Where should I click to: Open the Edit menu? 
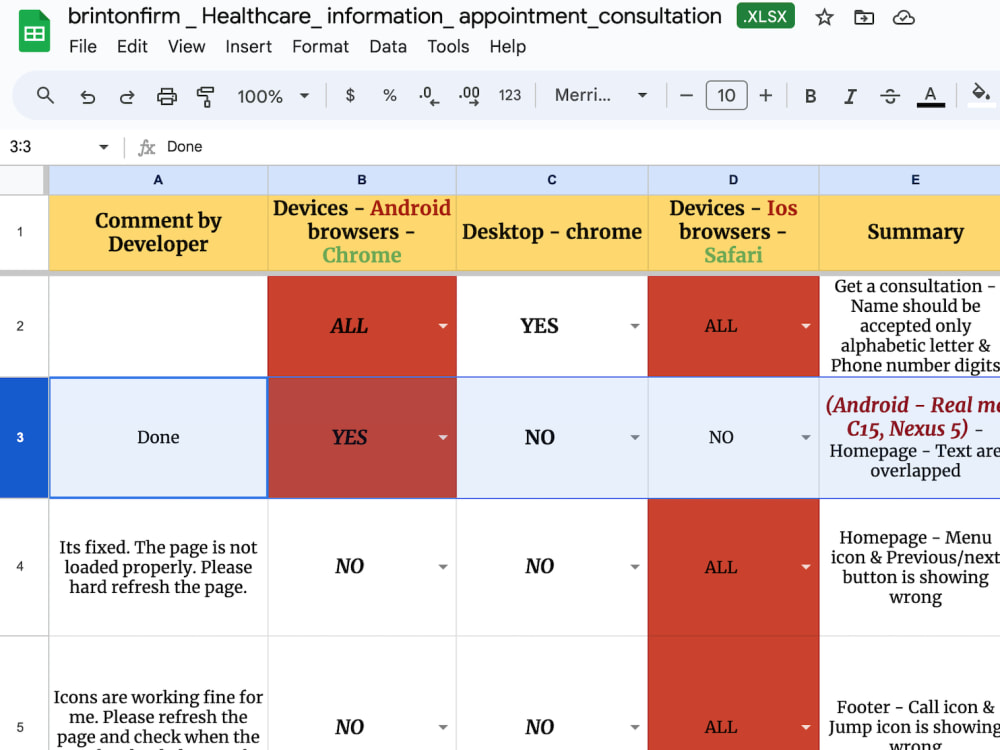(x=132, y=47)
